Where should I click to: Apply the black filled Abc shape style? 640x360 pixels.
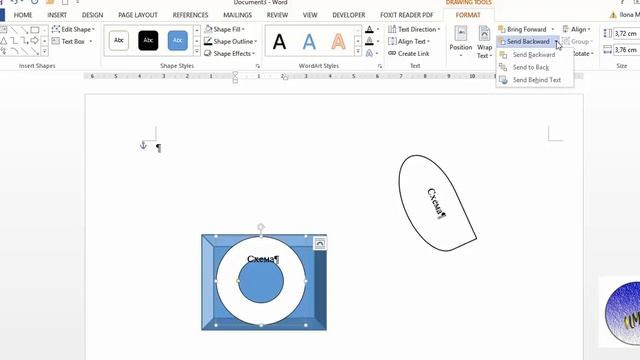[x=148, y=40]
